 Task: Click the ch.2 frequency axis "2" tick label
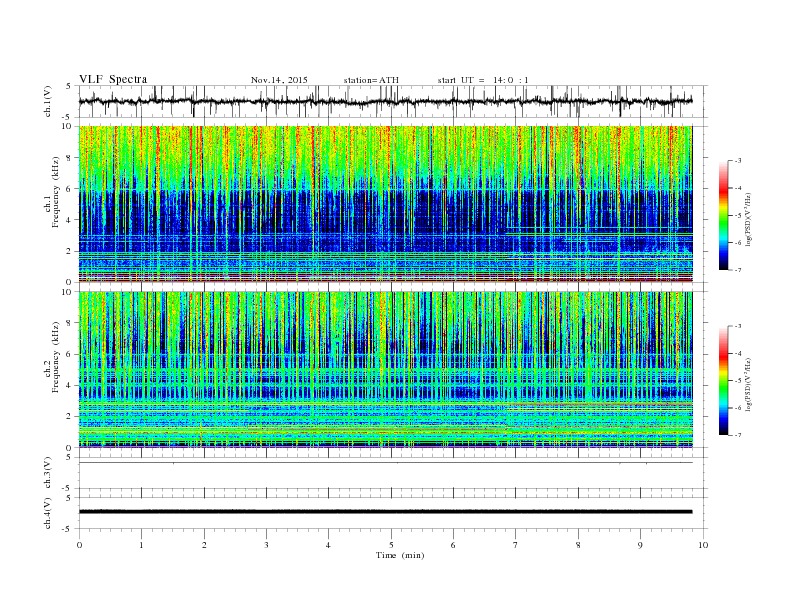click(x=69, y=417)
